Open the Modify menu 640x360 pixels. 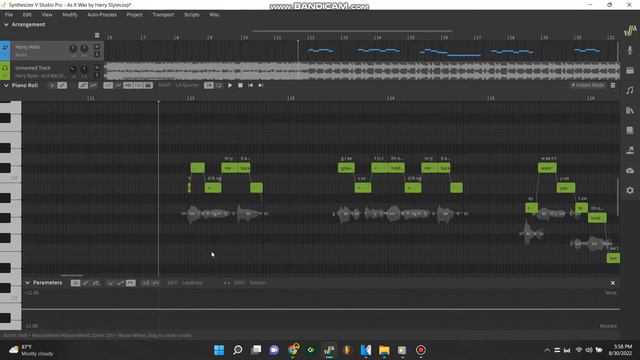[x=70, y=15]
